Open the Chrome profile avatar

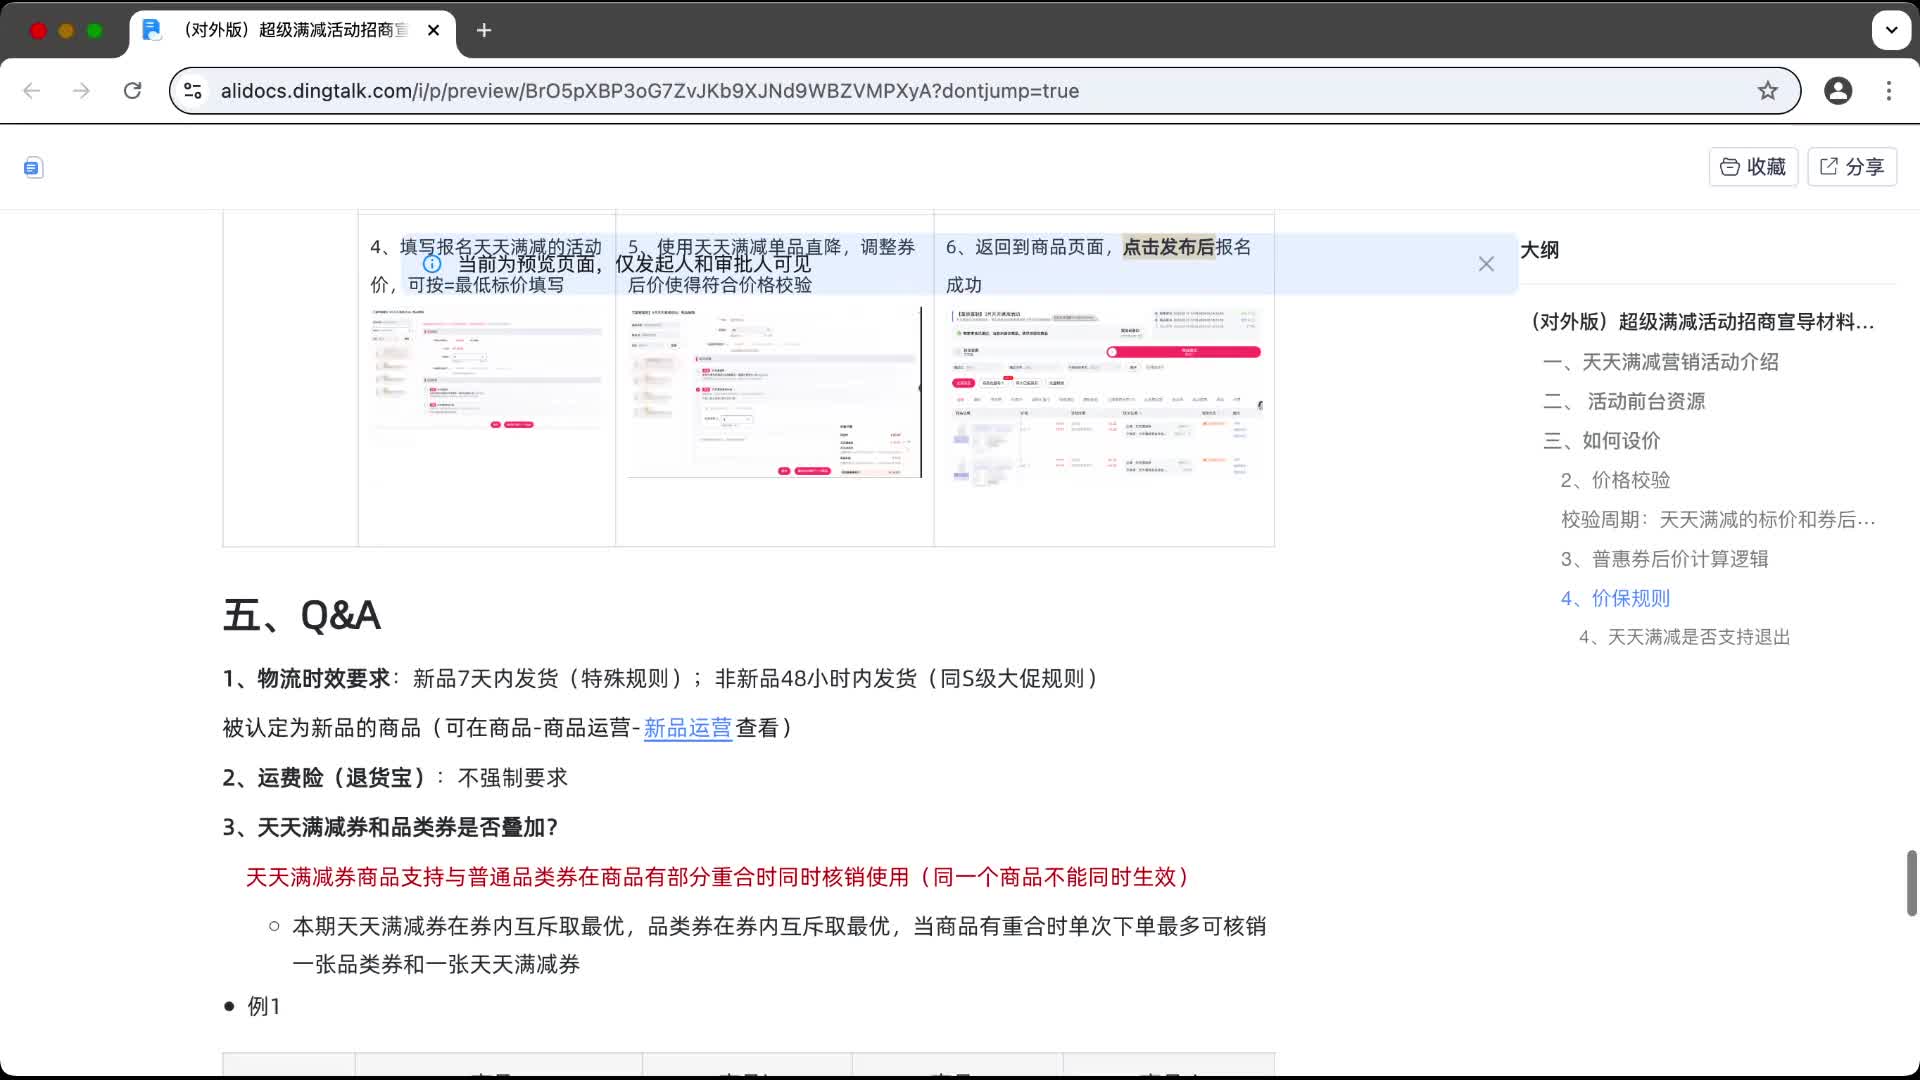pos(1839,90)
